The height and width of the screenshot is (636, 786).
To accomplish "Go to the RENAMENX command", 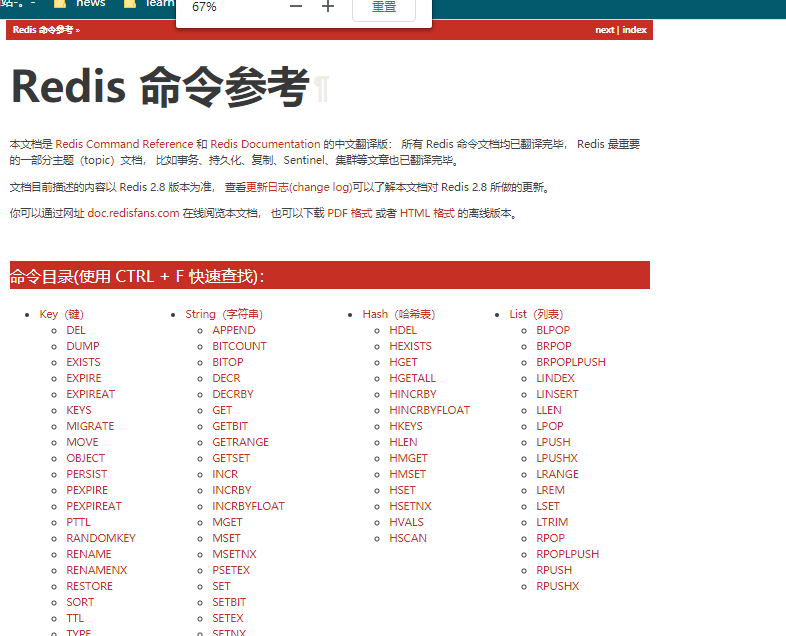I will (97, 571).
